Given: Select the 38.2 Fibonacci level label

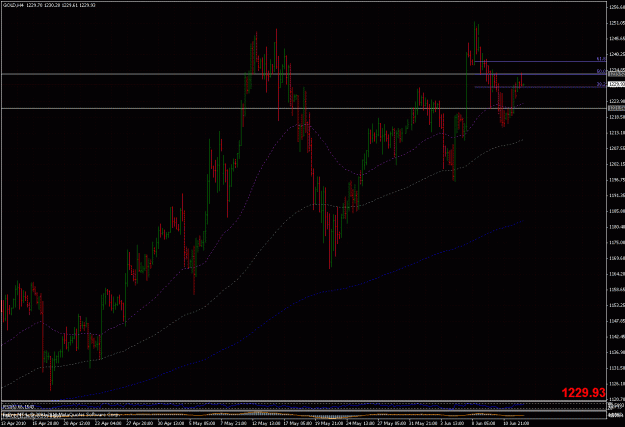Looking at the screenshot, I should (601, 84).
